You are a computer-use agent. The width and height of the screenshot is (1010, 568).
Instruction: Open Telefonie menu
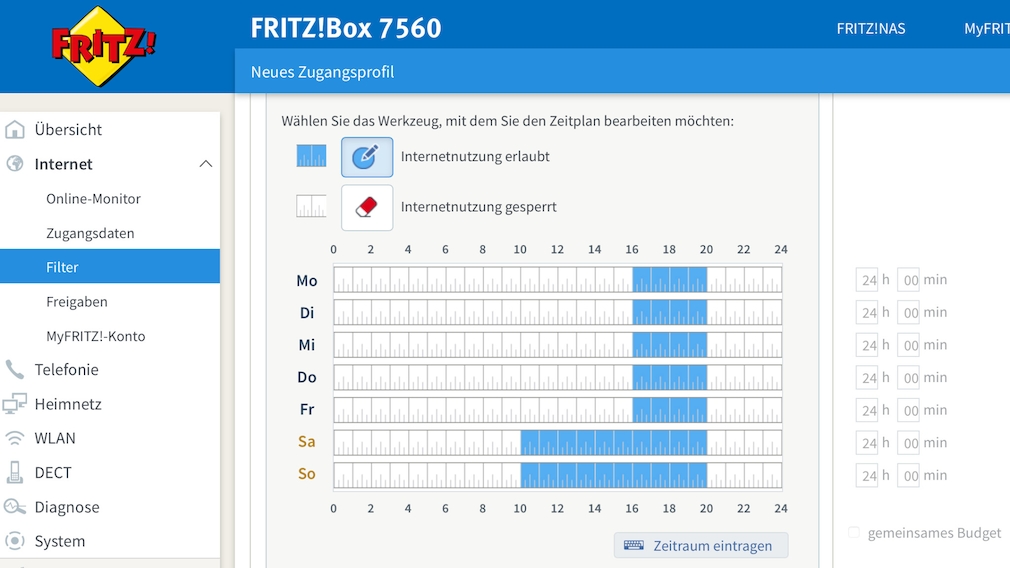point(66,370)
